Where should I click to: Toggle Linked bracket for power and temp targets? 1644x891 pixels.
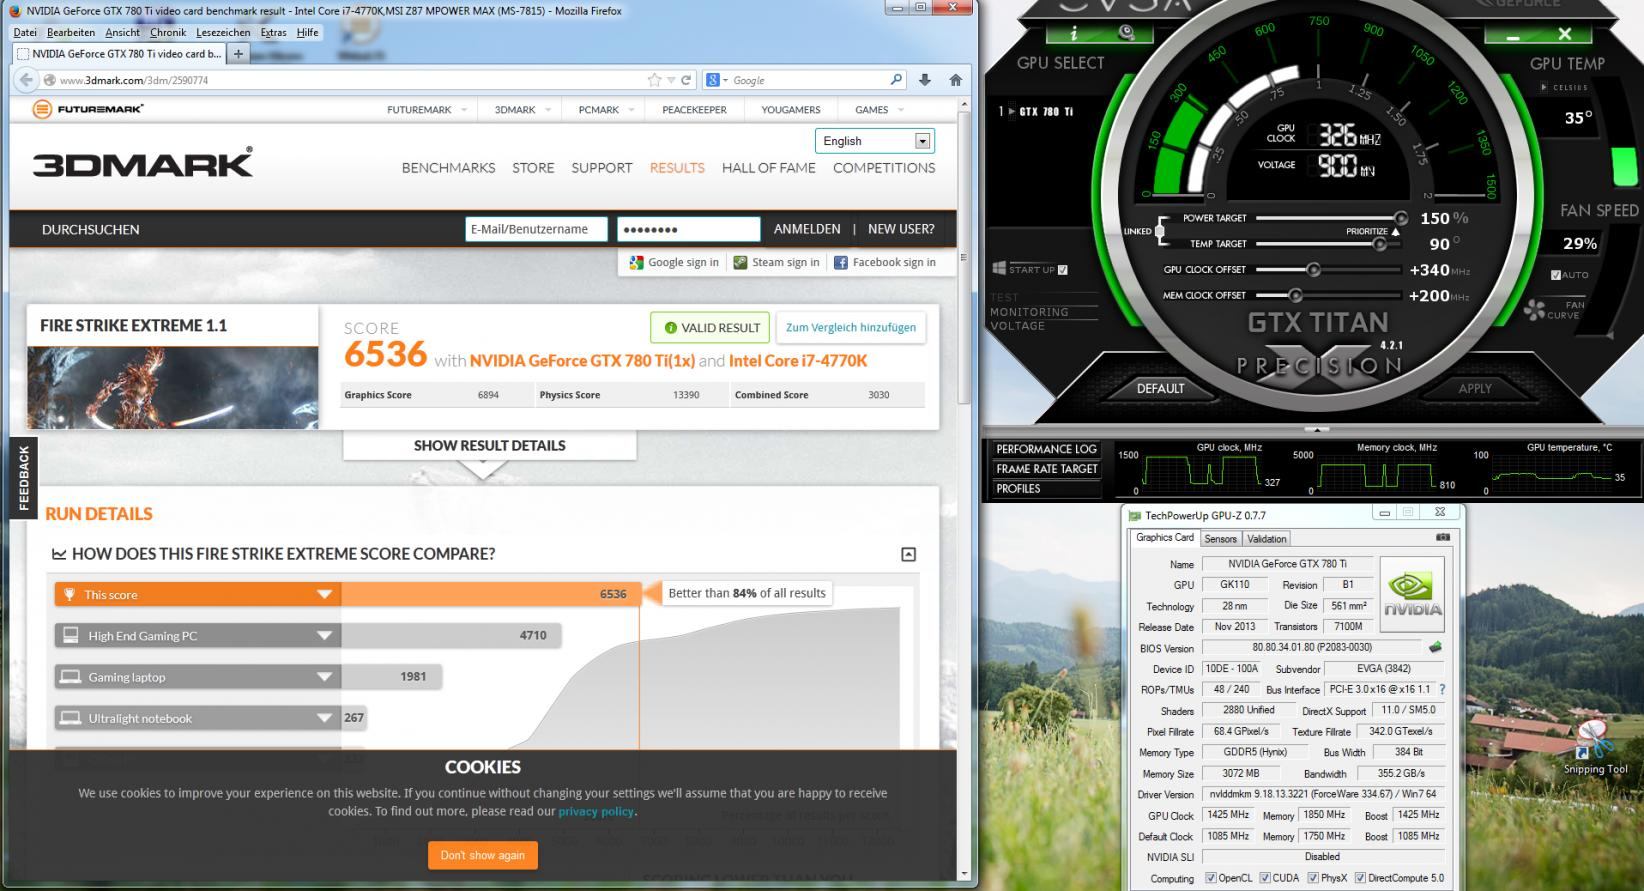pos(1160,231)
